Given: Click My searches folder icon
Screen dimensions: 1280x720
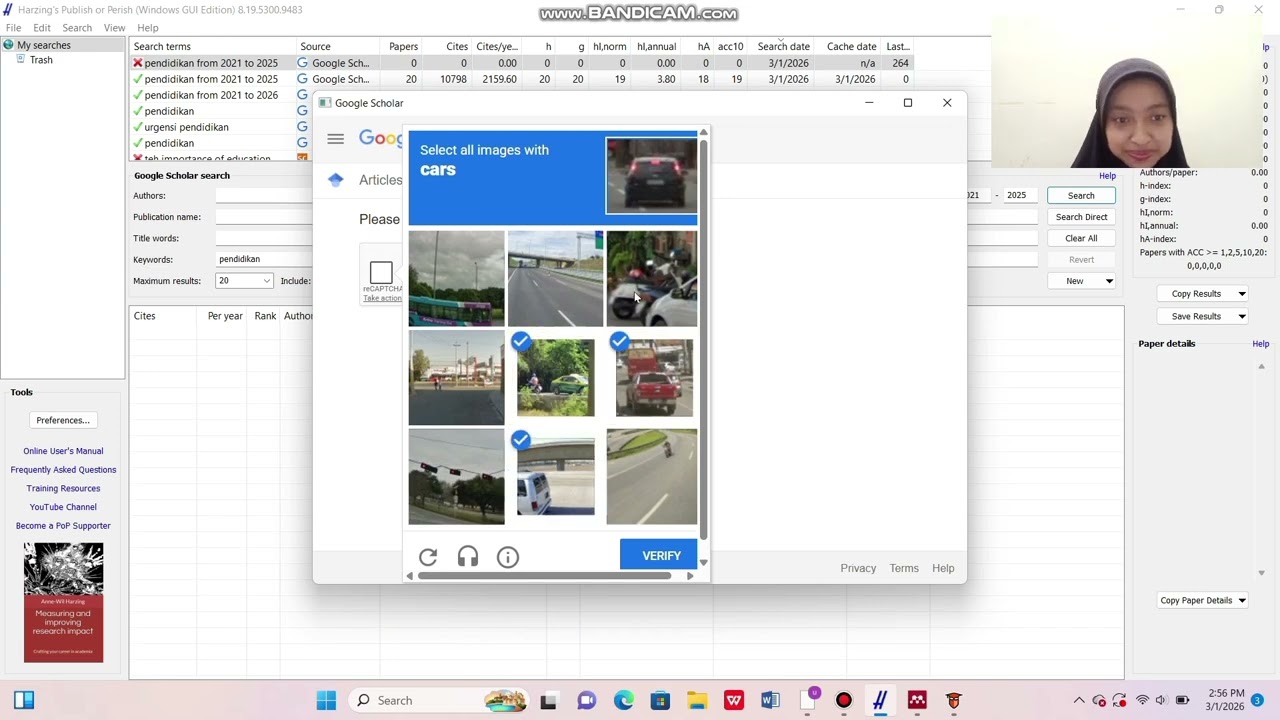Looking at the screenshot, I should 9,45.
